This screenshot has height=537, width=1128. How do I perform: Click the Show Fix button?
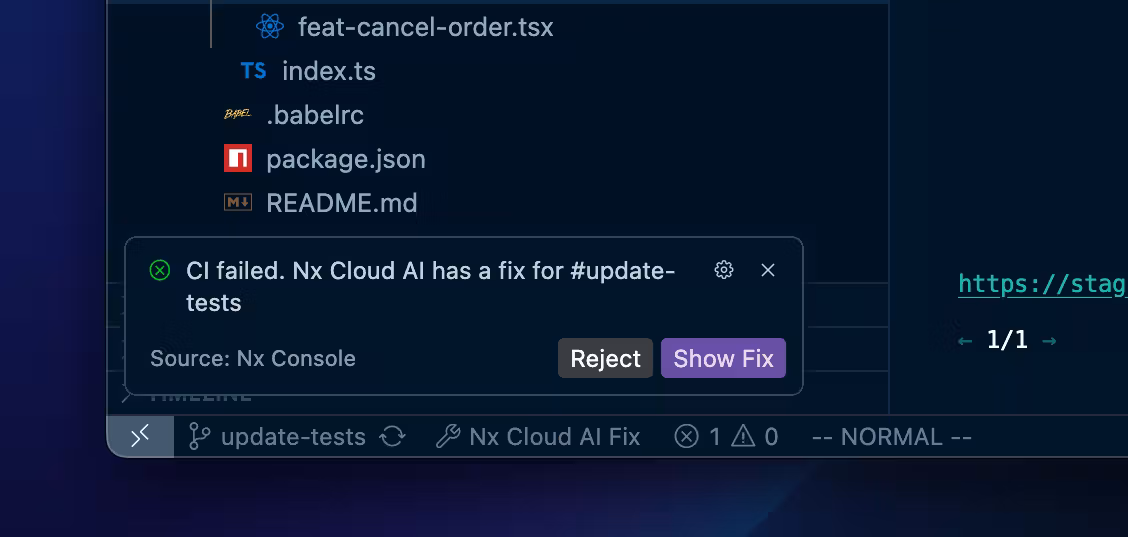(x=723, y=359)
